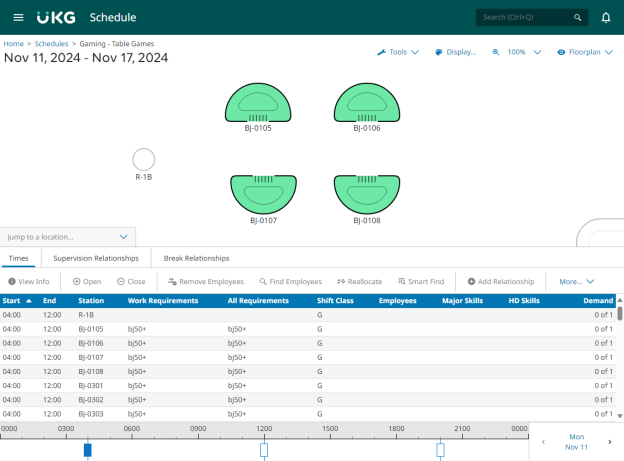Click the Display palette icon
Image resolution: width=624 pixels, height=461 pixels.
pyautogui.click(x=439, y=52)
